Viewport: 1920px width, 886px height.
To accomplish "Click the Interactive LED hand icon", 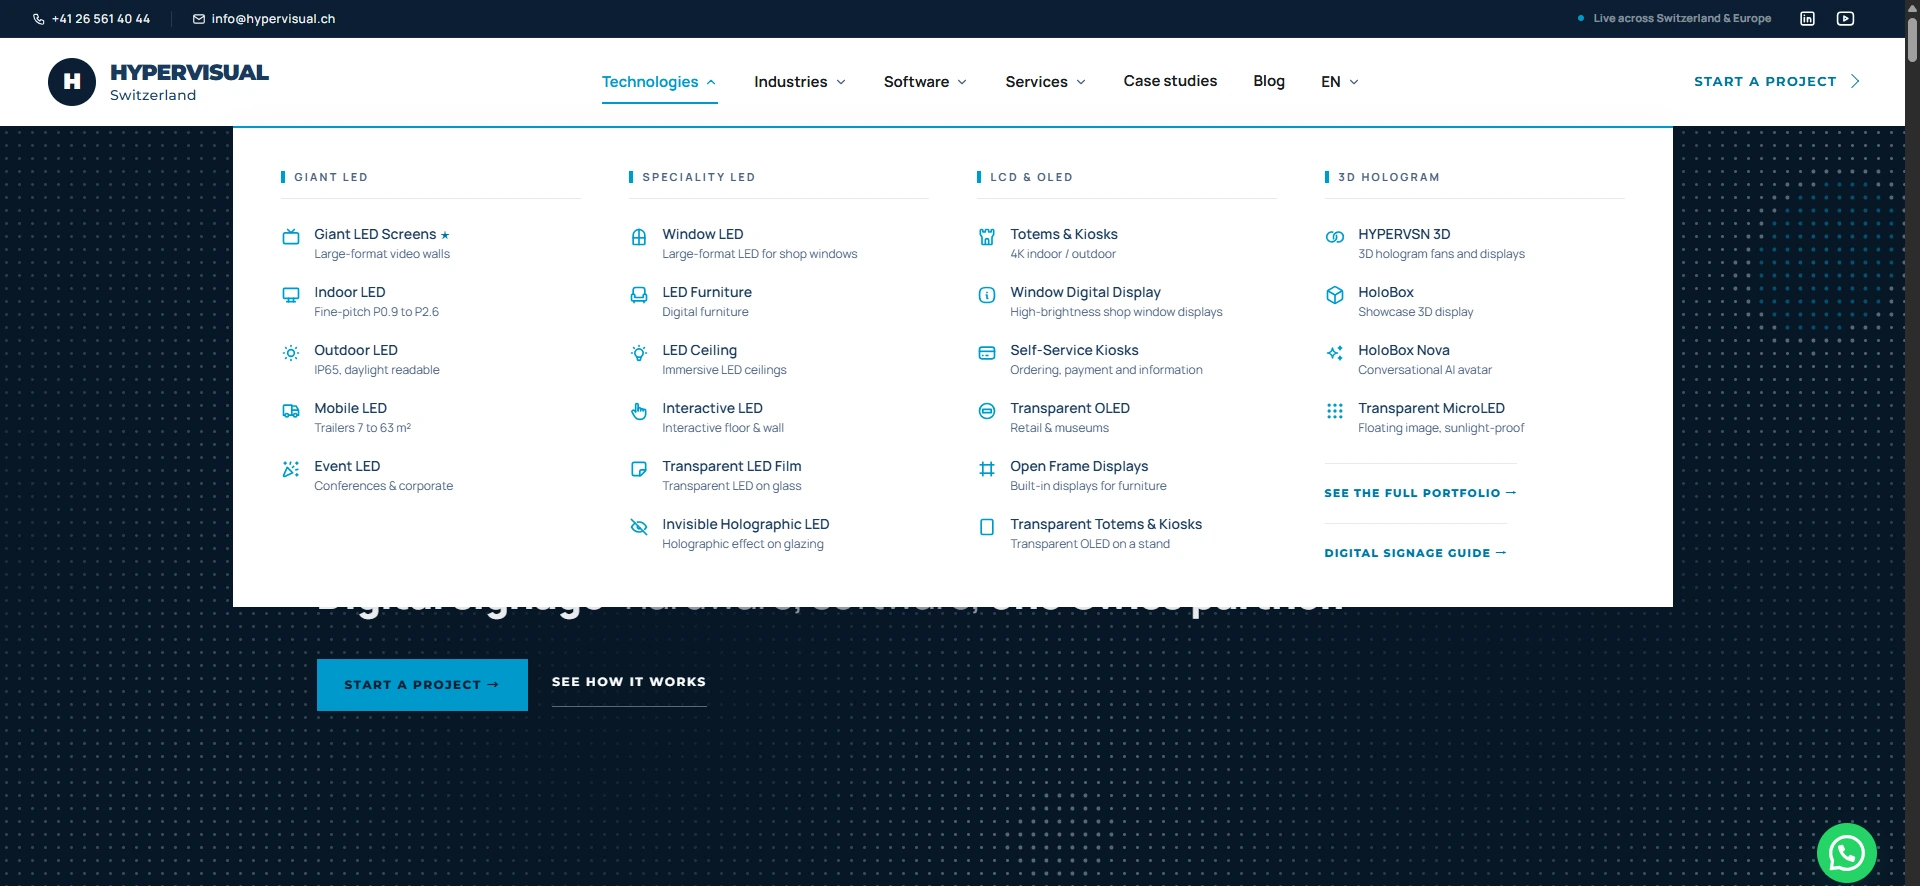I will [x=639, y=411].
